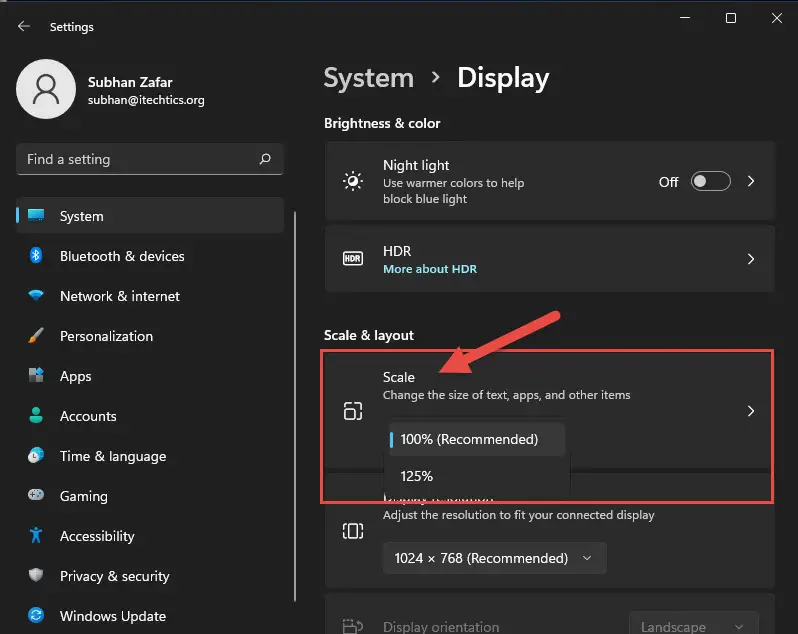Click the Personalization paintbrush icon

(x=36, y=335)
